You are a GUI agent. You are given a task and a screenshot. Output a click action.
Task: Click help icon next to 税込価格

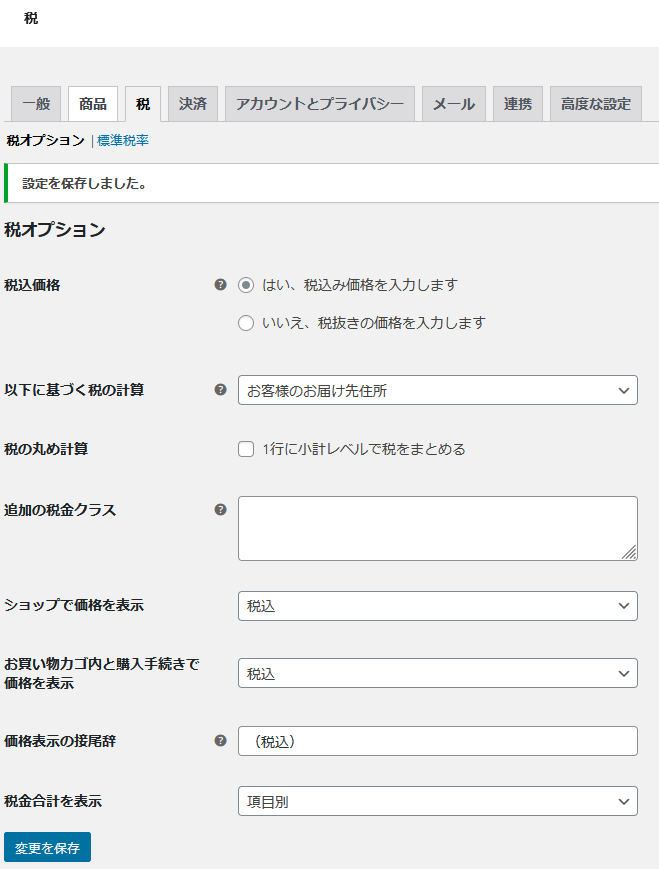tap(220, 285)
